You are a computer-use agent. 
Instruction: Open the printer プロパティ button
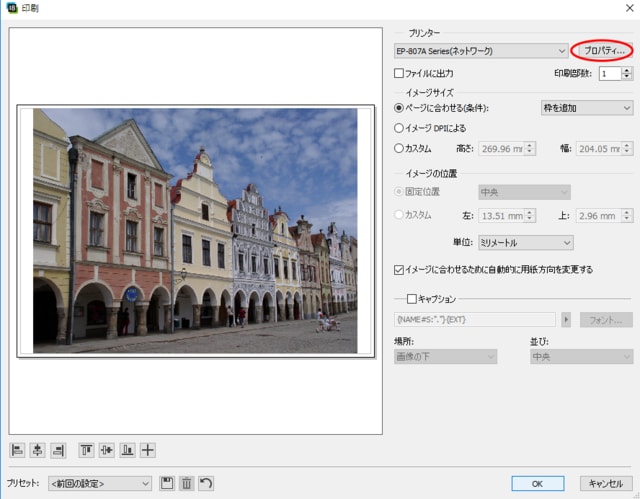[604, 50]
